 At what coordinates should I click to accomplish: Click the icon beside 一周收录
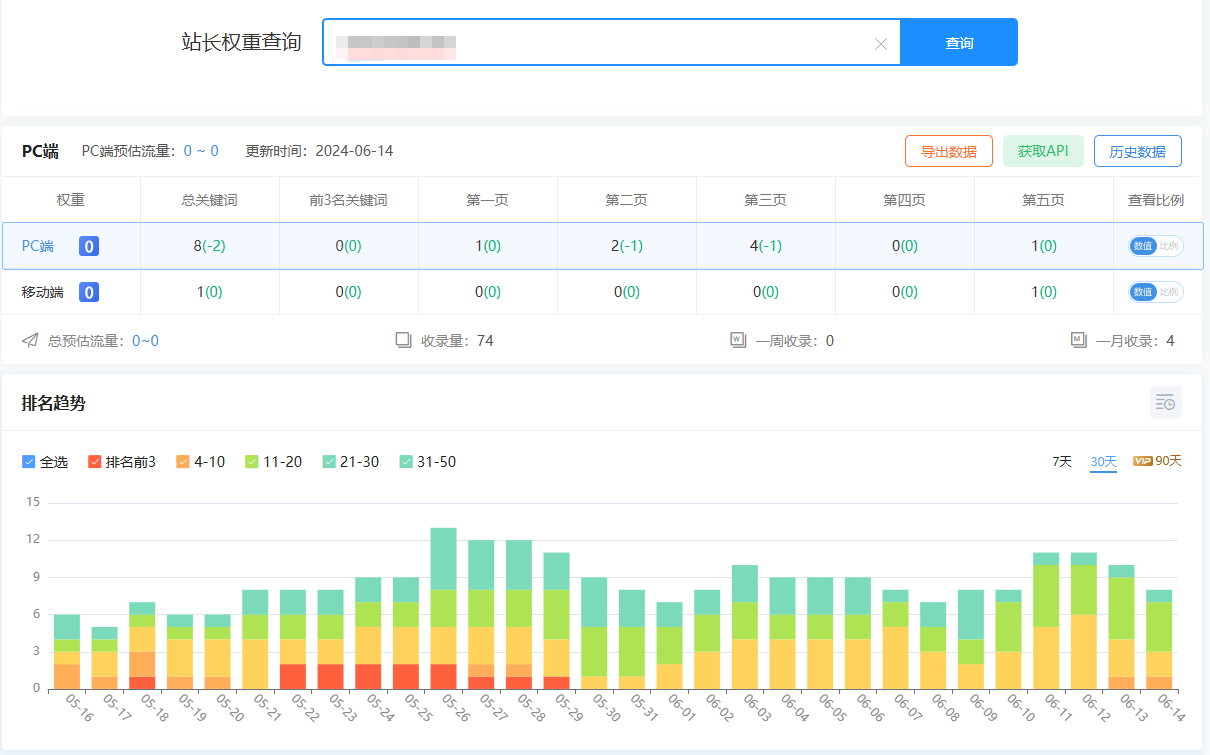pos(738,341)
